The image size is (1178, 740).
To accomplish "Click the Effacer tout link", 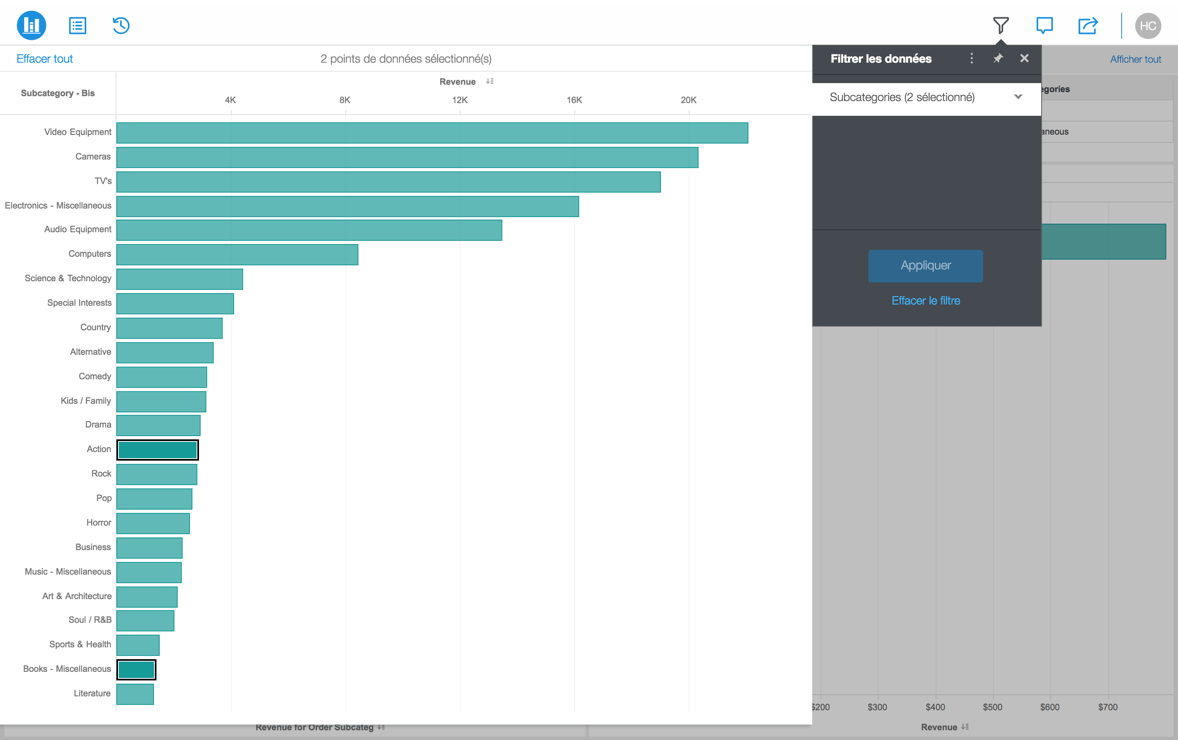I will click(x=44, y=59).
